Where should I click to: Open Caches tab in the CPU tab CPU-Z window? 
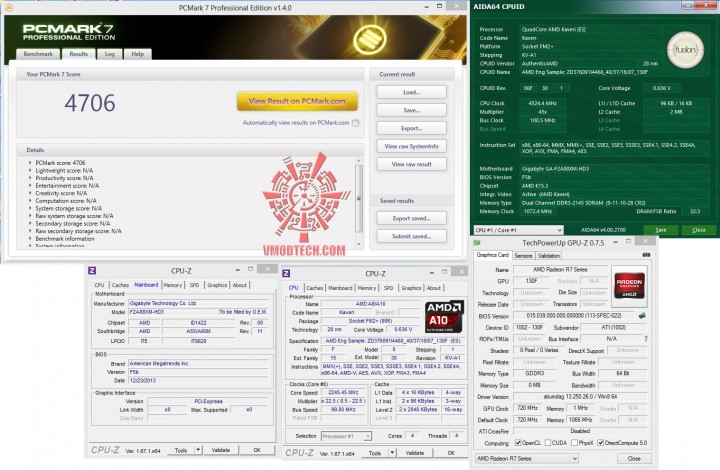point(315,288)
